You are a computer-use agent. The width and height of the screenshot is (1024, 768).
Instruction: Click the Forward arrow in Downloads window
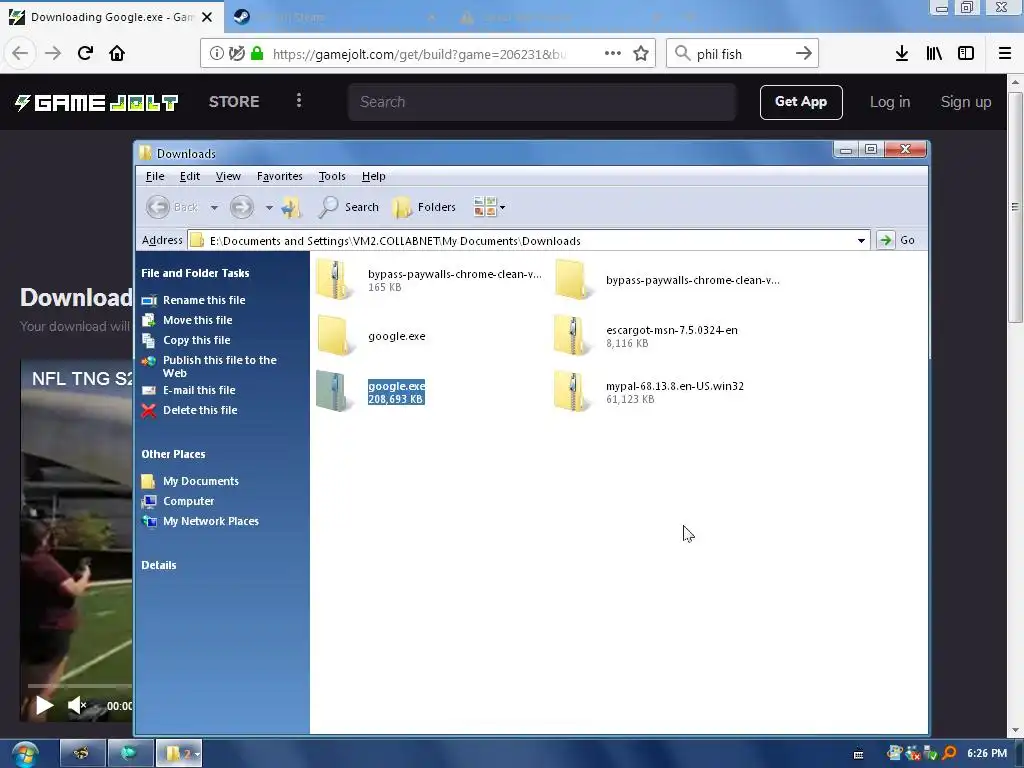[242, 207]
